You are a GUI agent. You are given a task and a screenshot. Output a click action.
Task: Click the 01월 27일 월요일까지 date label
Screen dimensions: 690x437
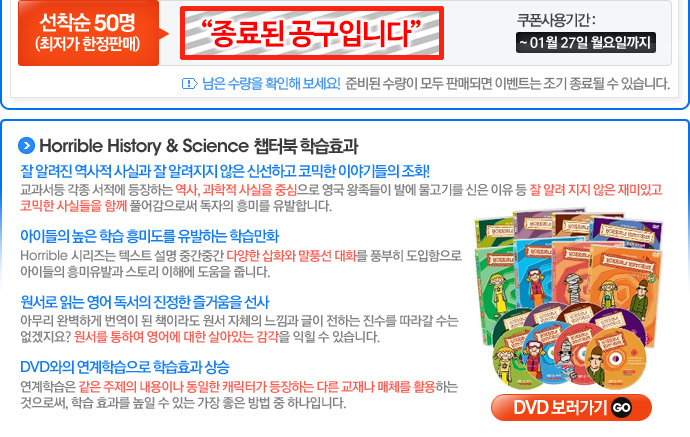(x=586, y=43)
